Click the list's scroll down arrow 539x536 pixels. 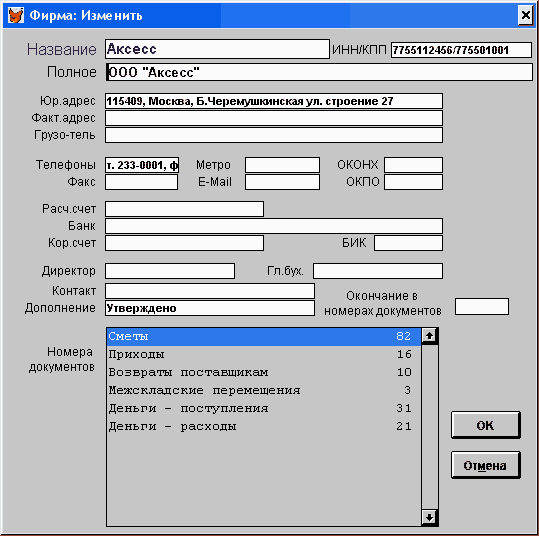[429, 517]
